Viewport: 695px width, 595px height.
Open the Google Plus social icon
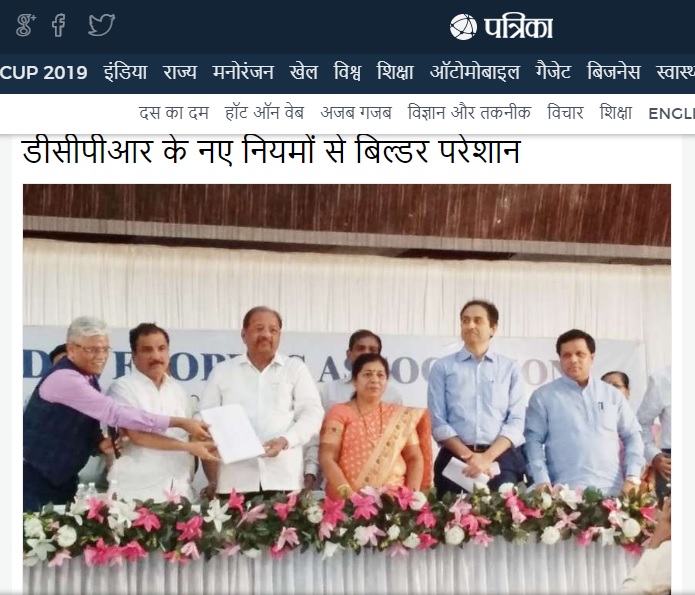(x=26, y=25)
